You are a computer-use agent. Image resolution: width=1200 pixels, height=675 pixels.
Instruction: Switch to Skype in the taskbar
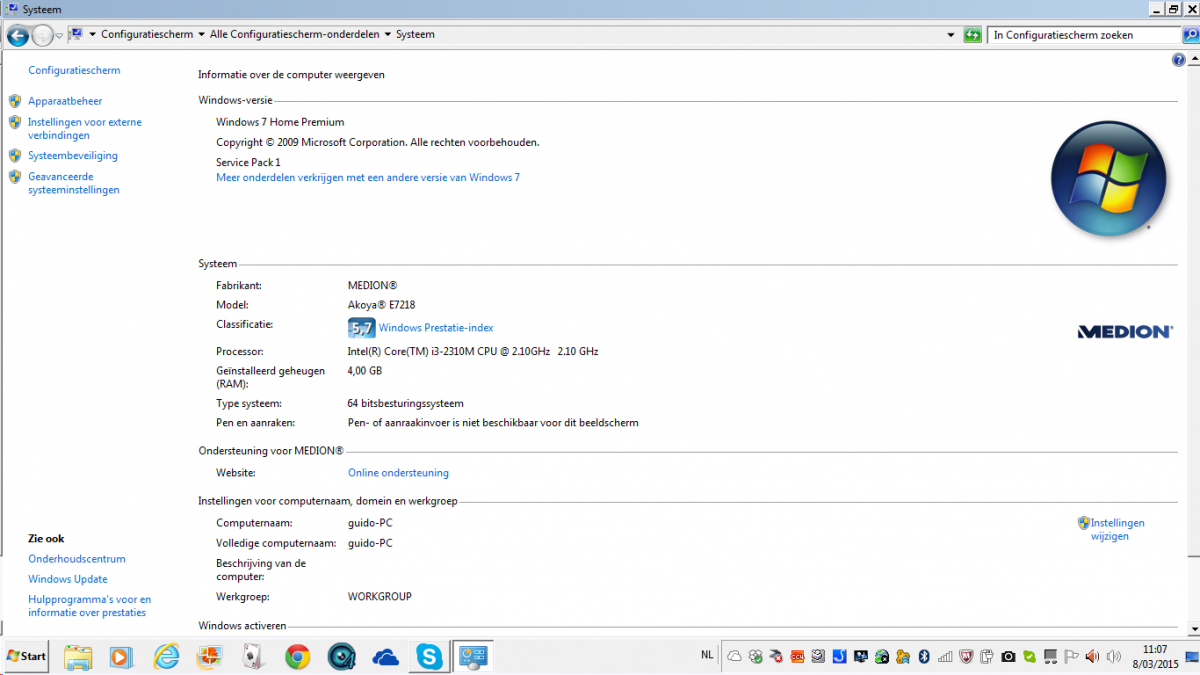430,657
